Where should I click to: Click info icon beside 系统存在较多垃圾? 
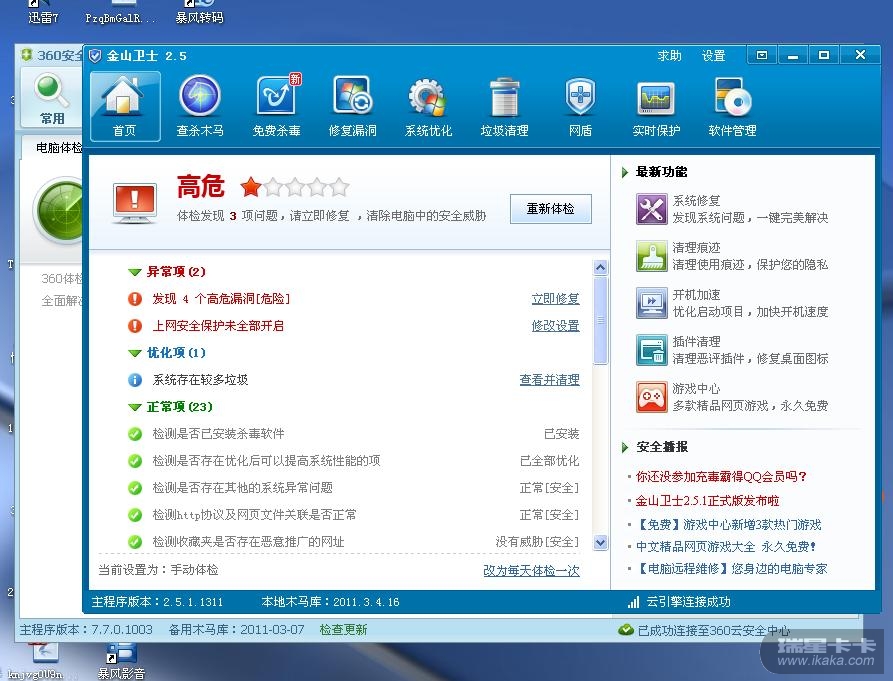coord(135,380)
